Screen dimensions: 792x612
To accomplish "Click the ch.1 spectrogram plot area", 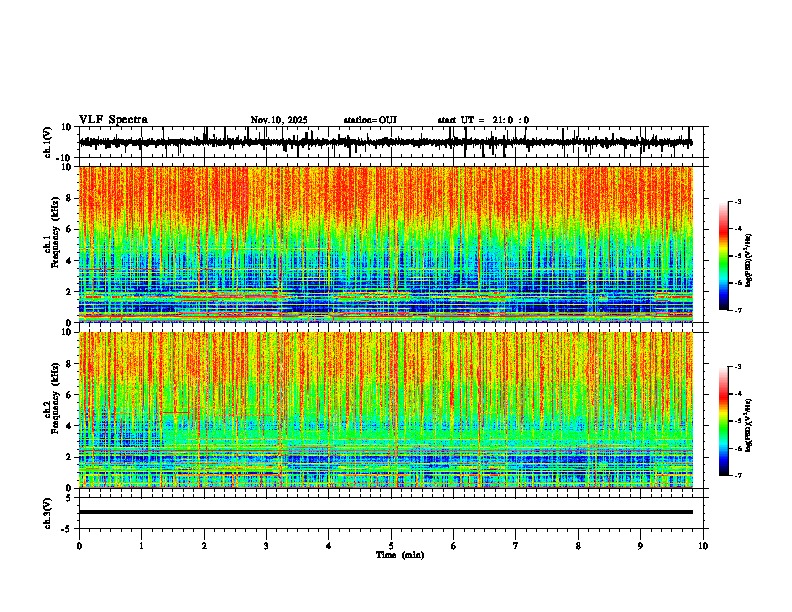I will click(x=386, y=244).
